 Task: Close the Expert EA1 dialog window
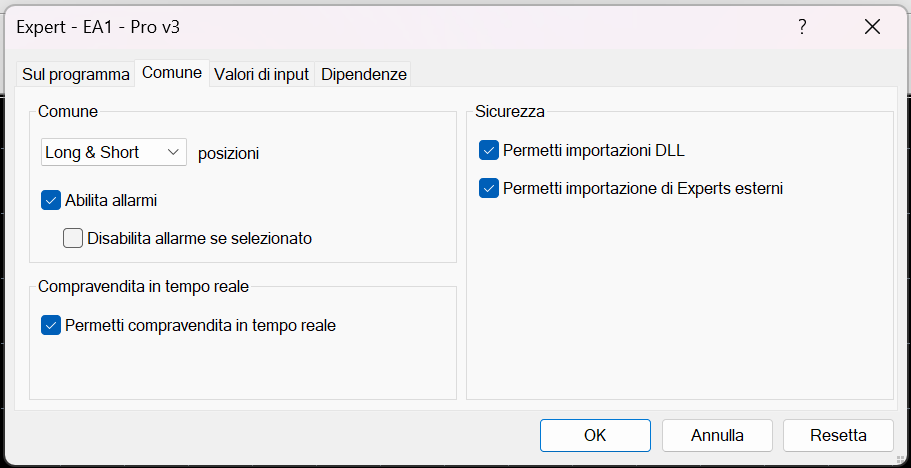(x=872, y=28)
